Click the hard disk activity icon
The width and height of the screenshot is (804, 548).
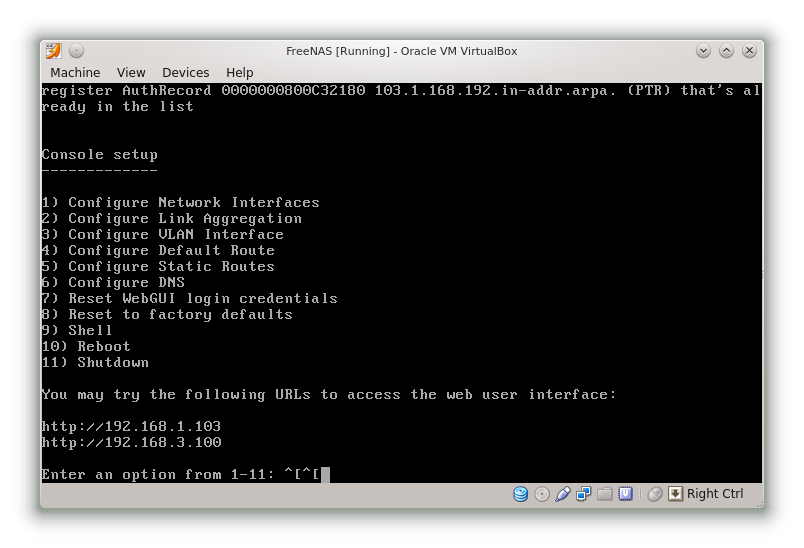(x=520, y=494)
